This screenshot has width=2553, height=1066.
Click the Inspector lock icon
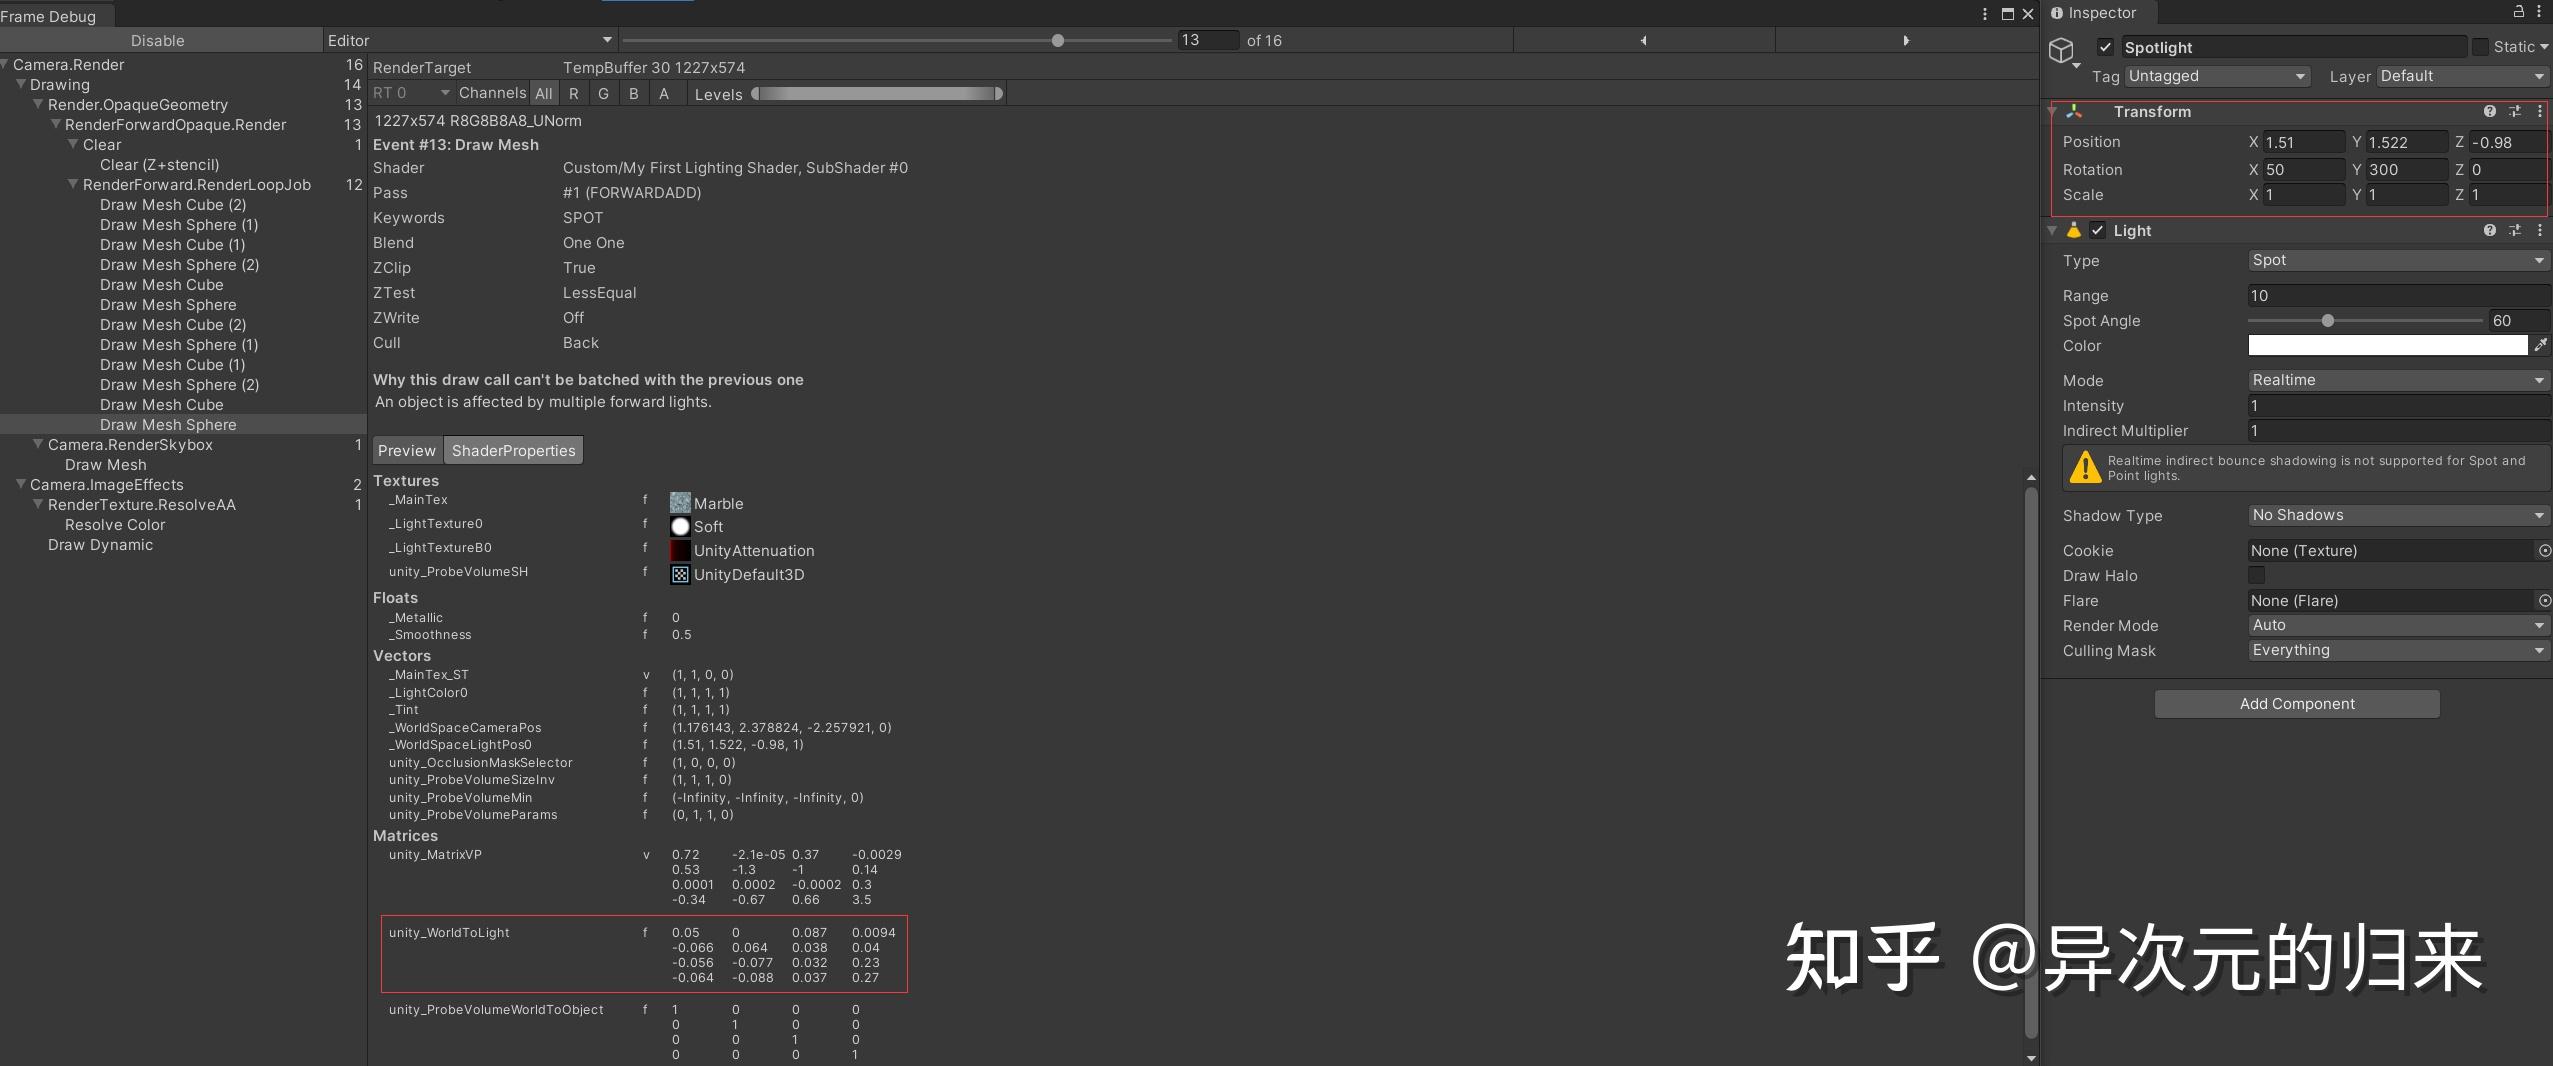coord(2518,12)
